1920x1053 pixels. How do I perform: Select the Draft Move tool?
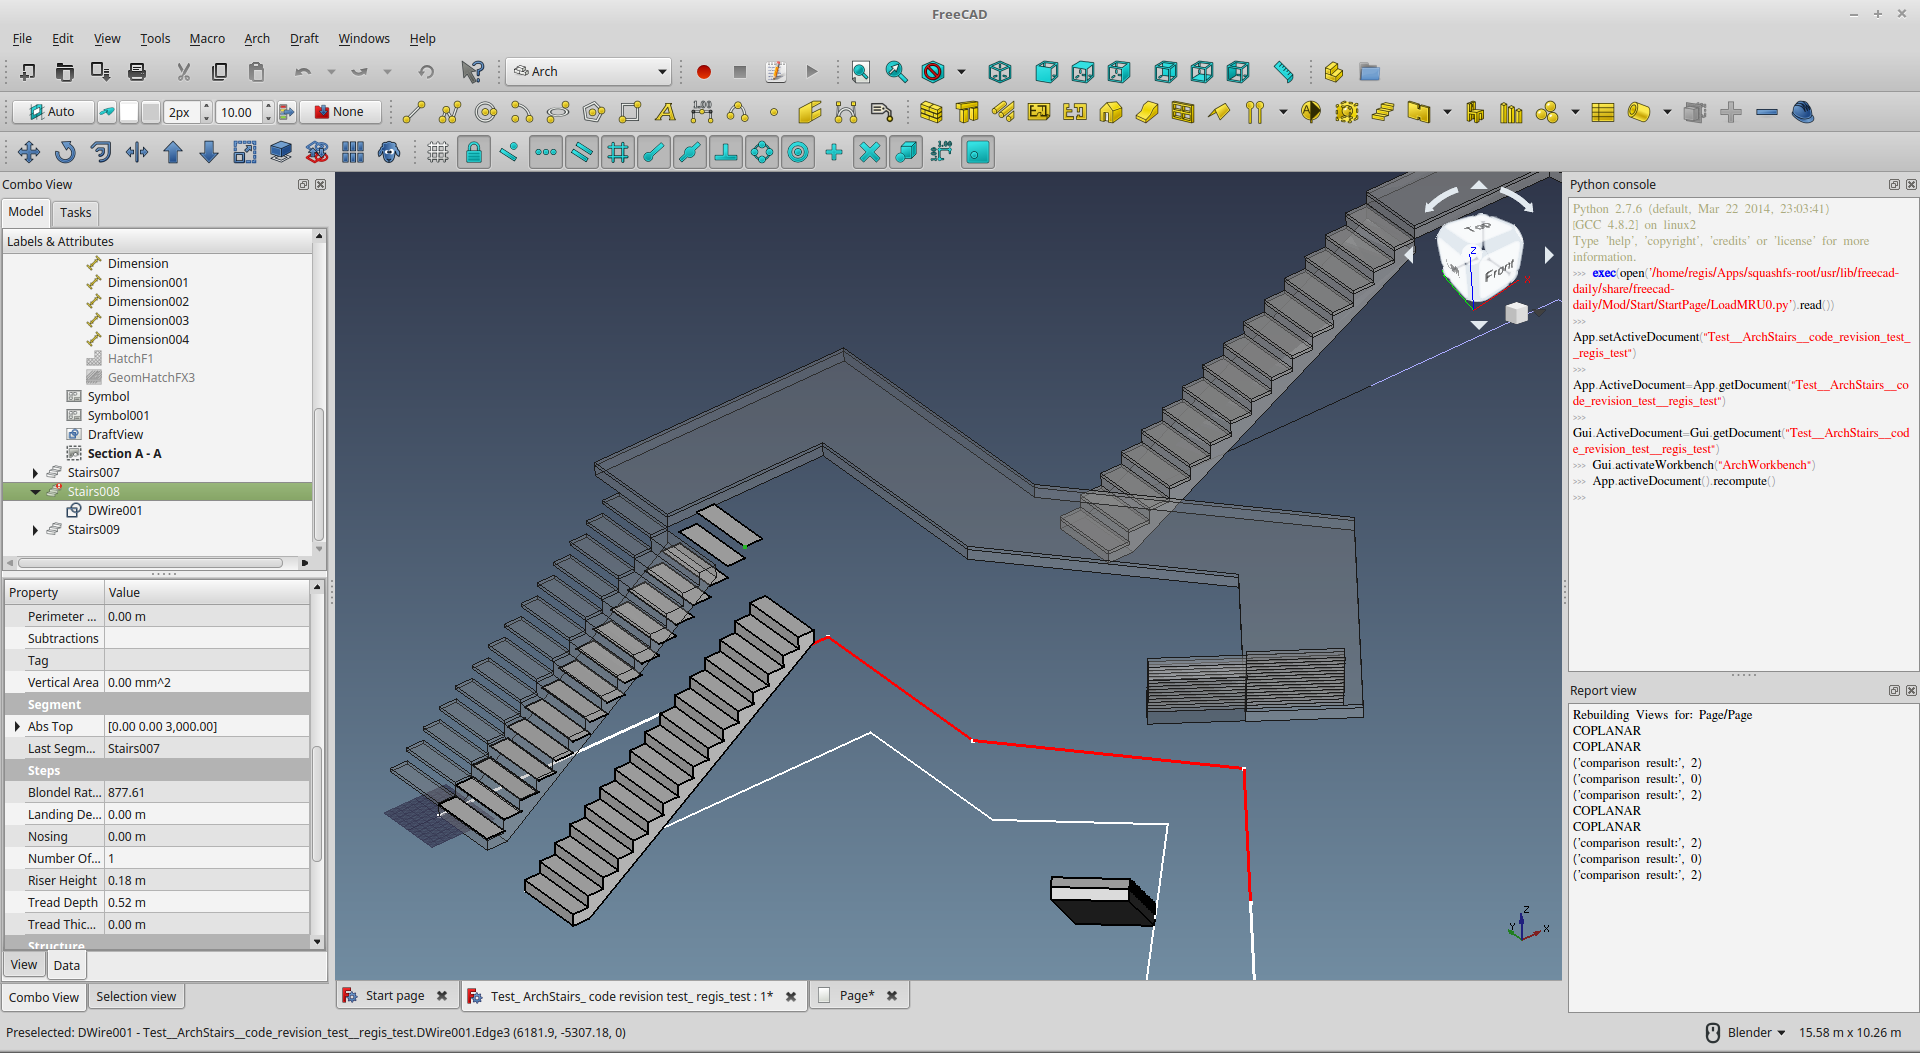coord(29,152)
